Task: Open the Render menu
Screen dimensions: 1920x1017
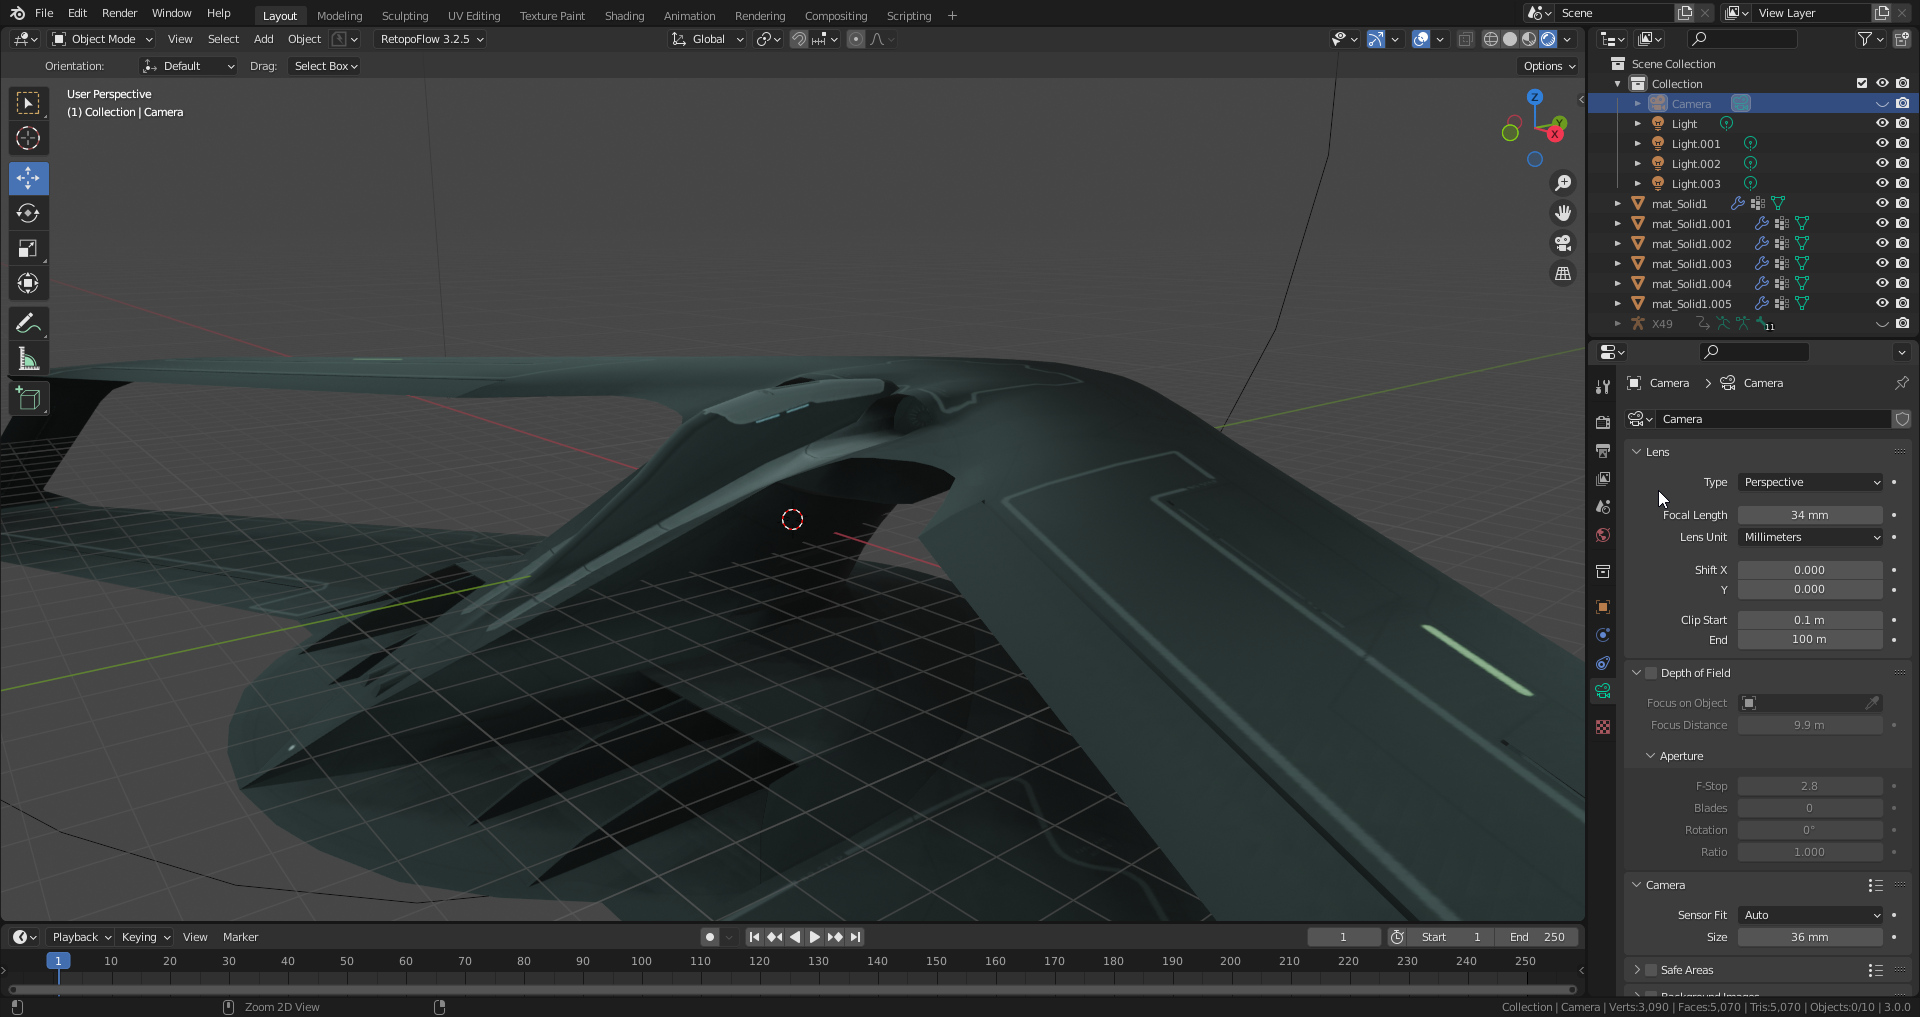Action: pos(119,13)
